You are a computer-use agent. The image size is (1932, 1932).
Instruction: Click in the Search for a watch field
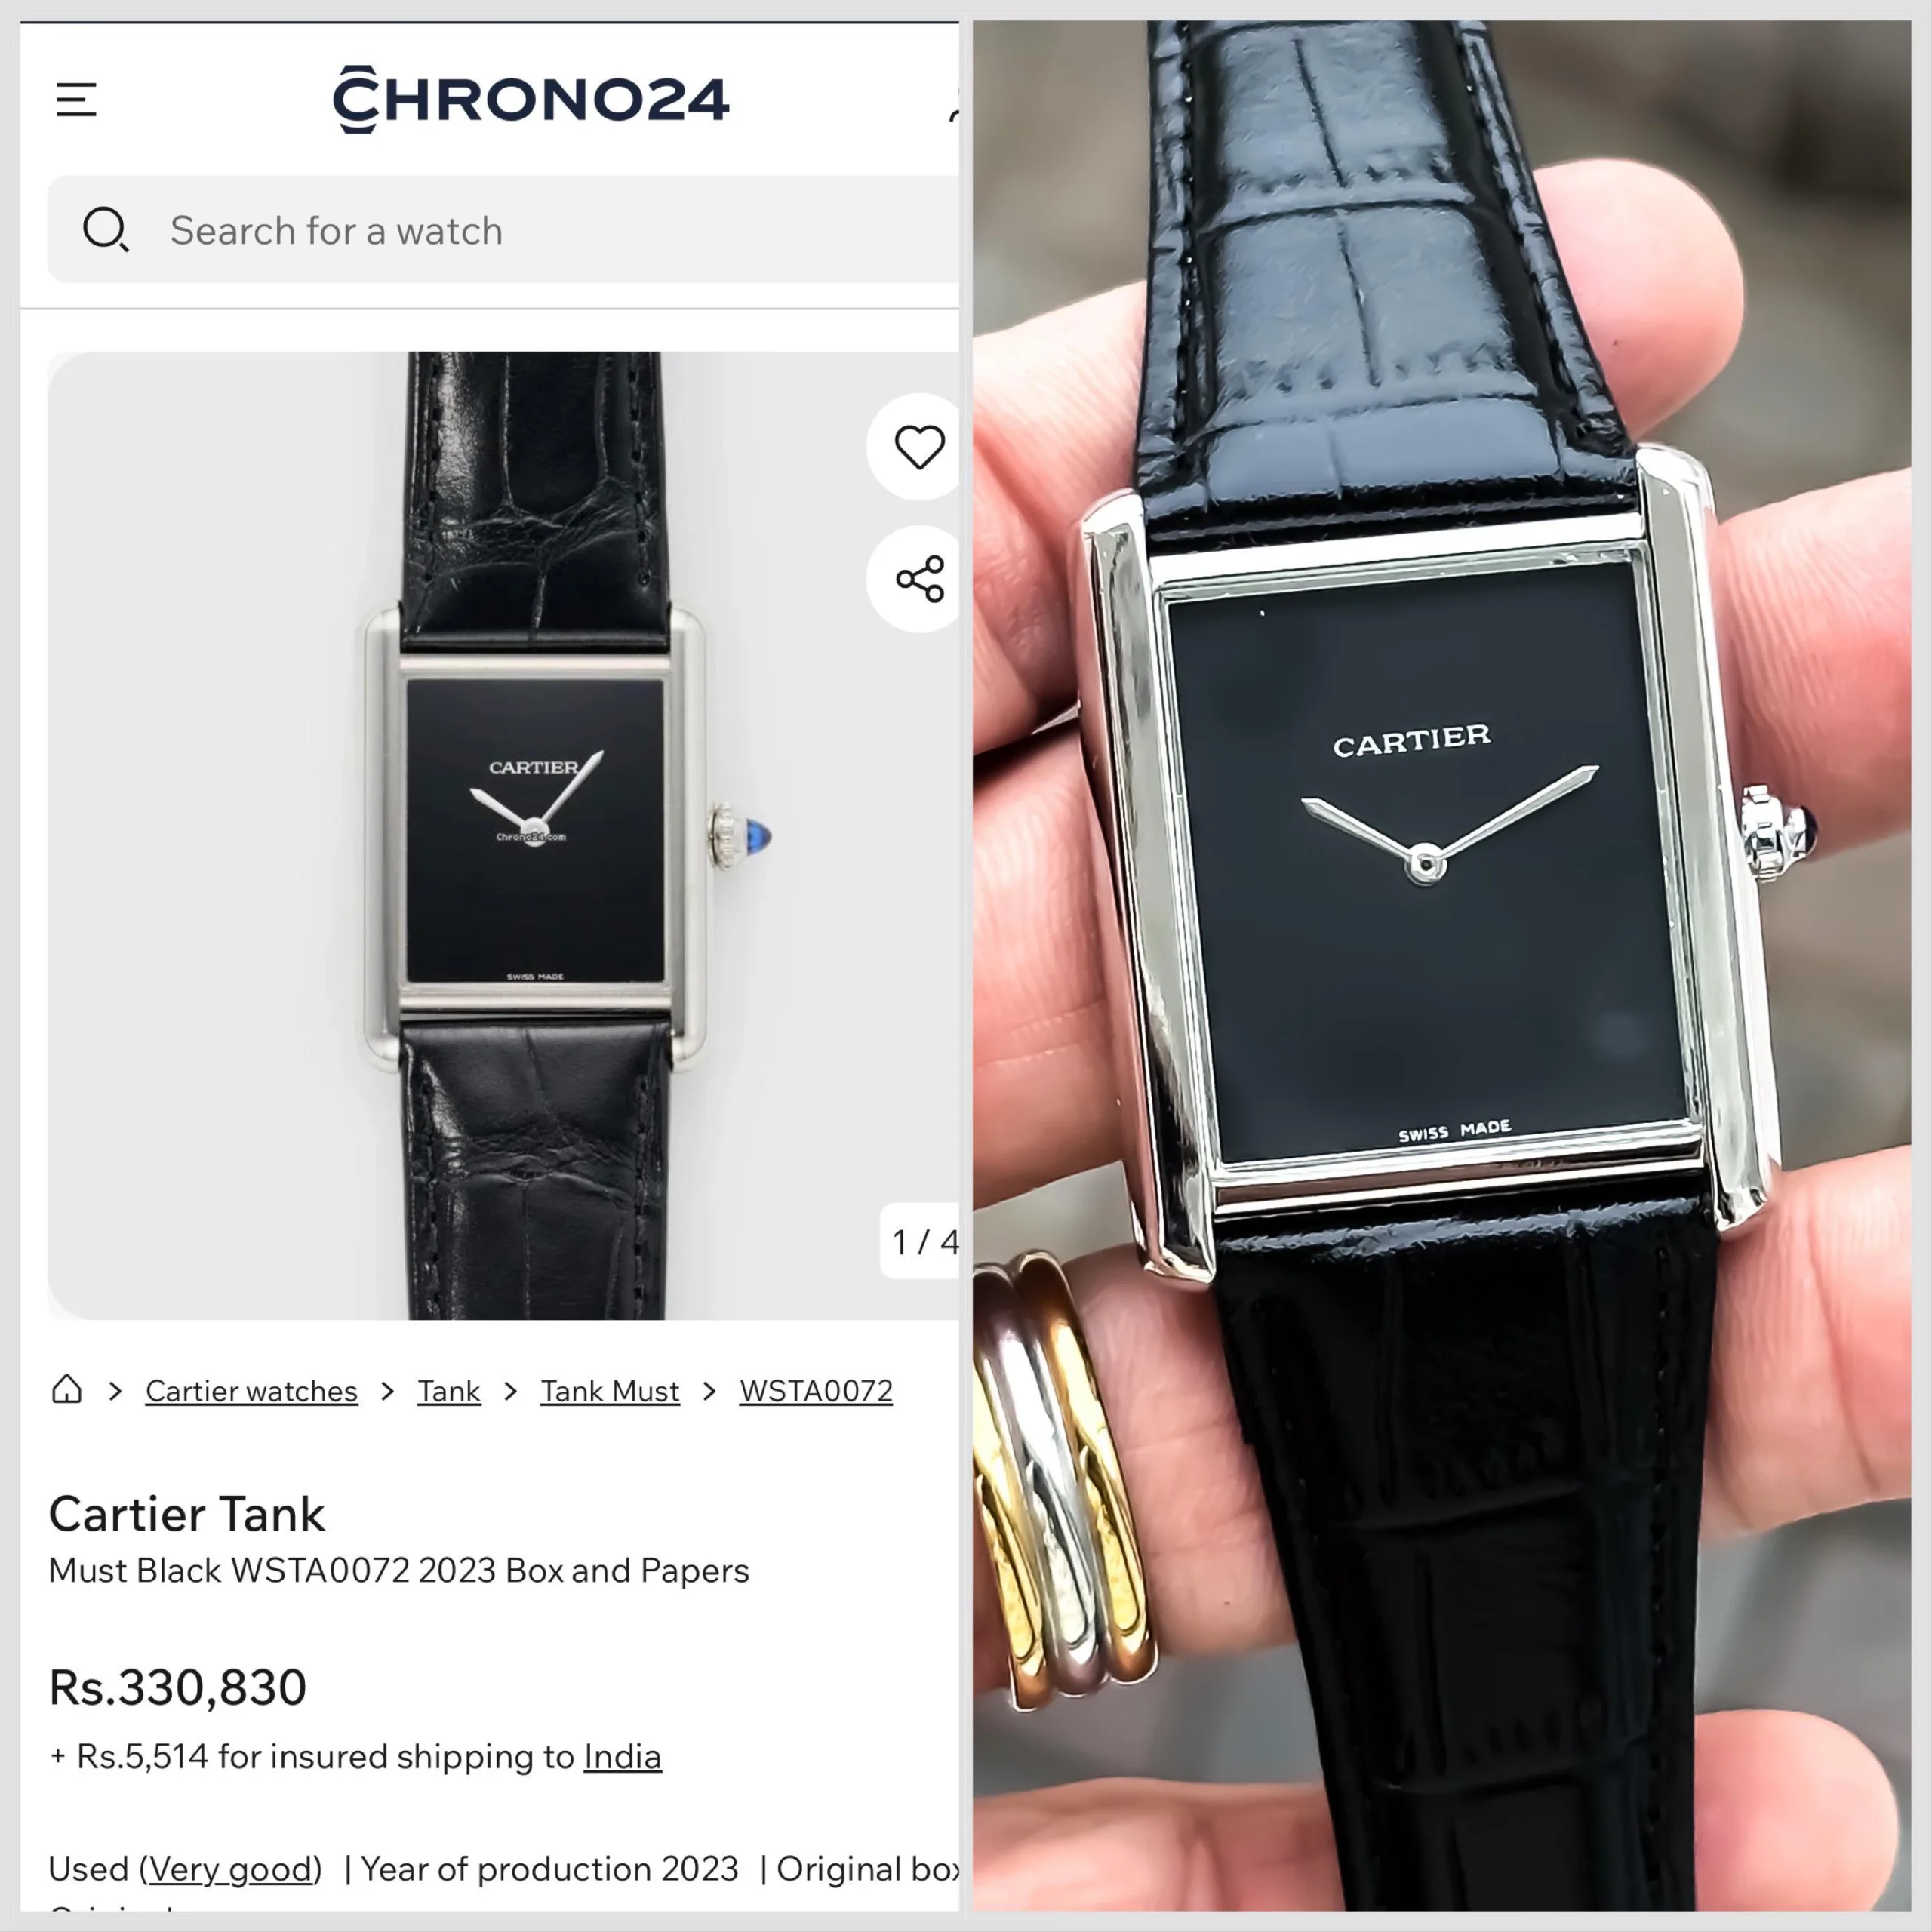(503, 230)
